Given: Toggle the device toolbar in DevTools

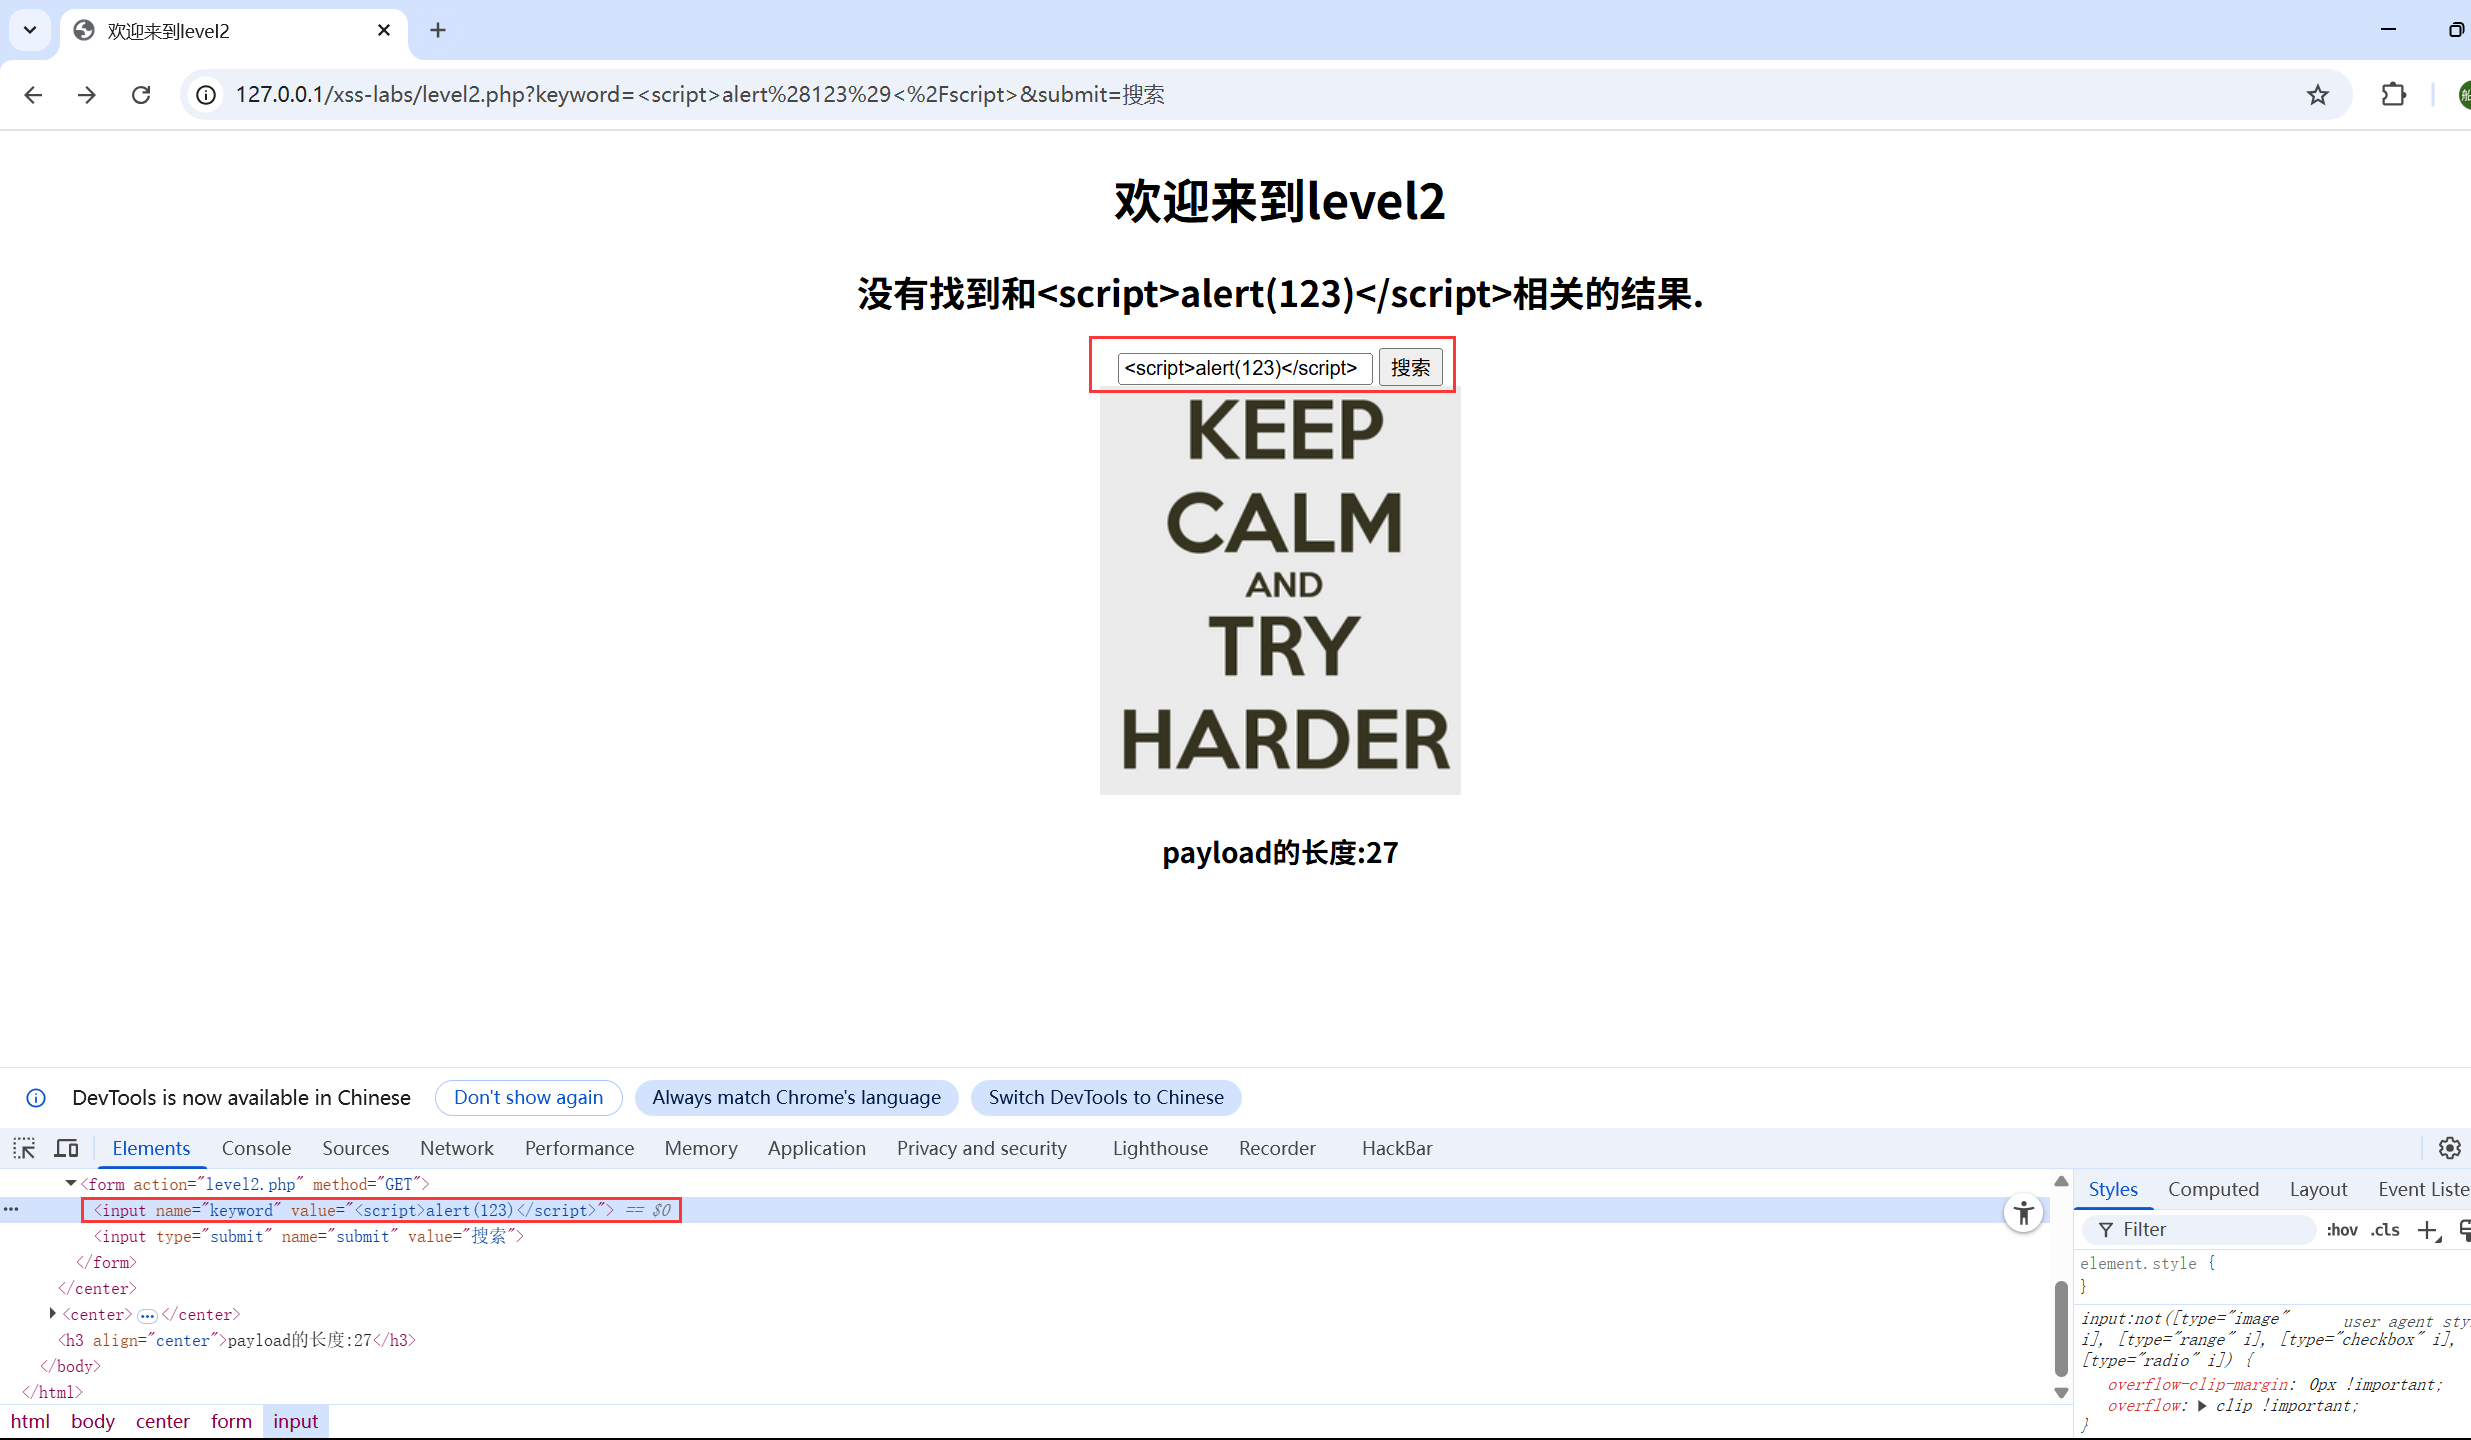Looking at the screenshot, I should [65, 1147].
